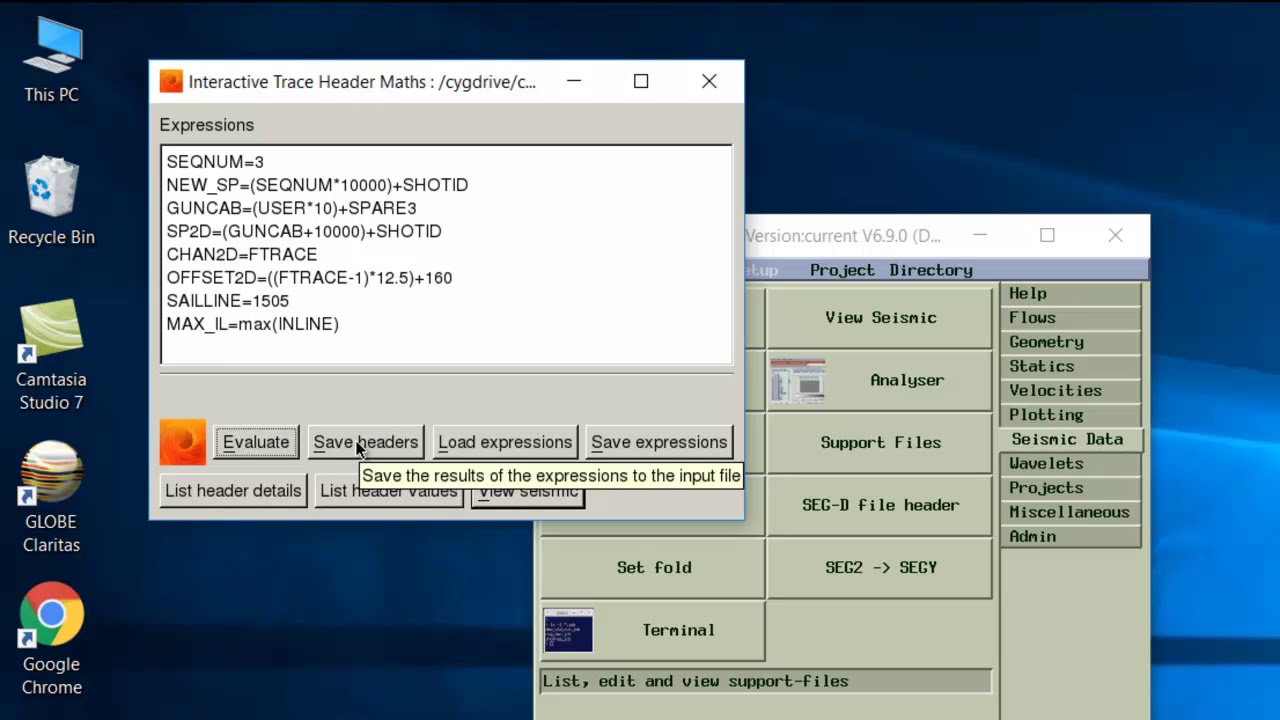Select the Miscellaneous category tab
The width and height of the screenshot is (1280, 720).
(1070, 512)
